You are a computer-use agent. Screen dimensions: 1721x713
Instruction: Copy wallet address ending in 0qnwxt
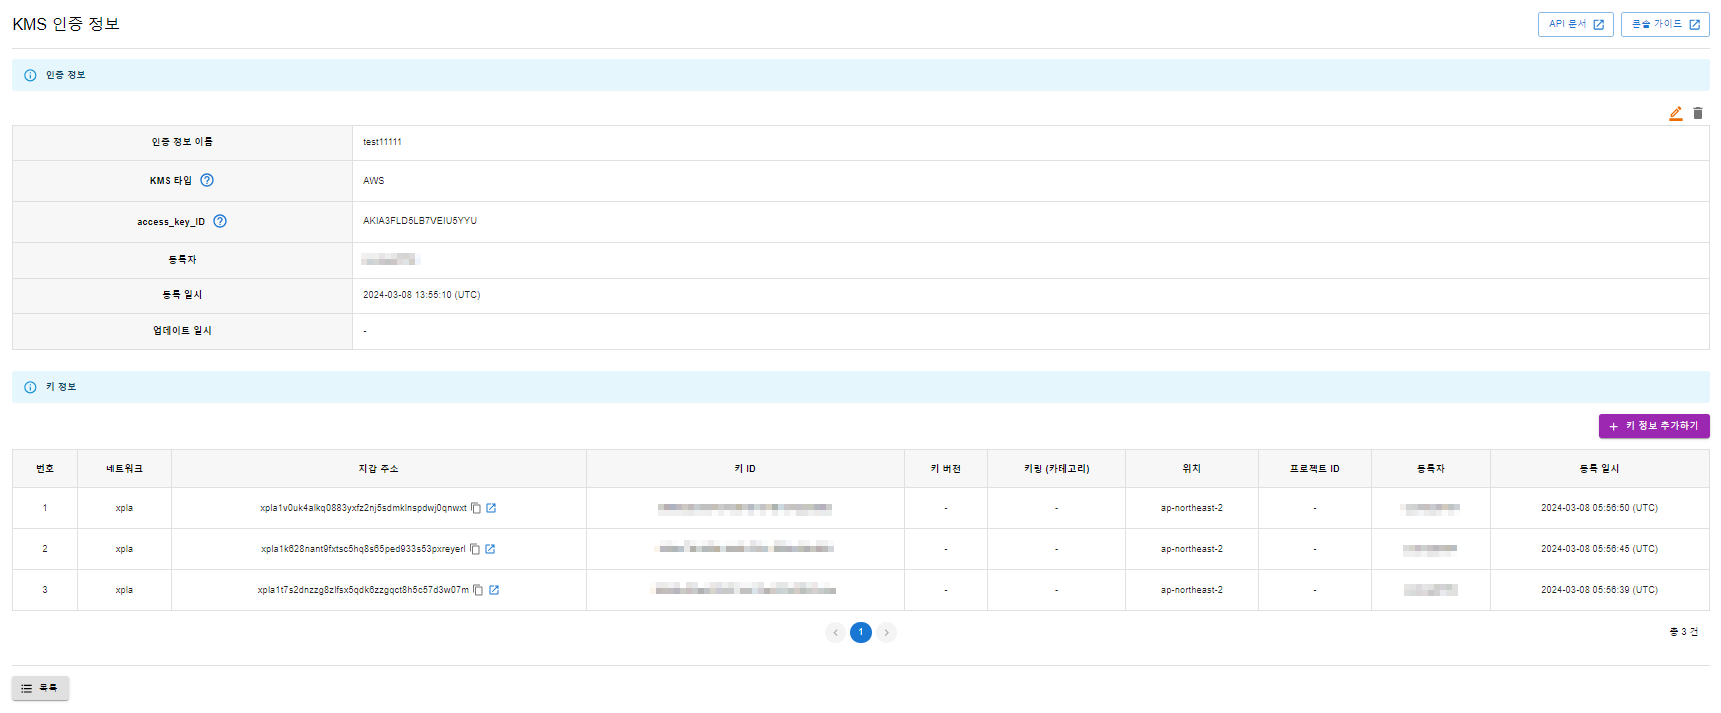pyautogui.click(x=476, y=508)
